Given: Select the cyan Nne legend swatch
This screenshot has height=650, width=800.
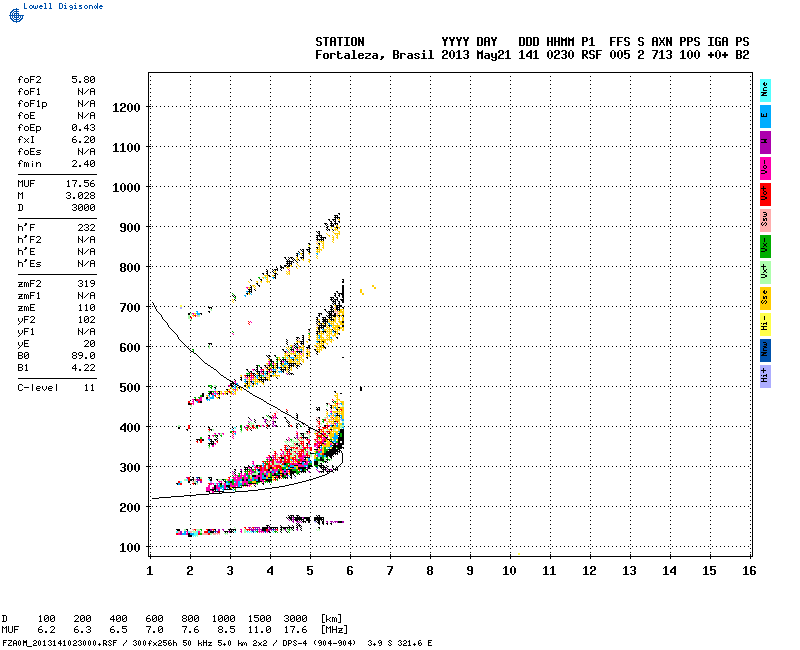Looking at the screenshot, I should [x=765, y=90].
